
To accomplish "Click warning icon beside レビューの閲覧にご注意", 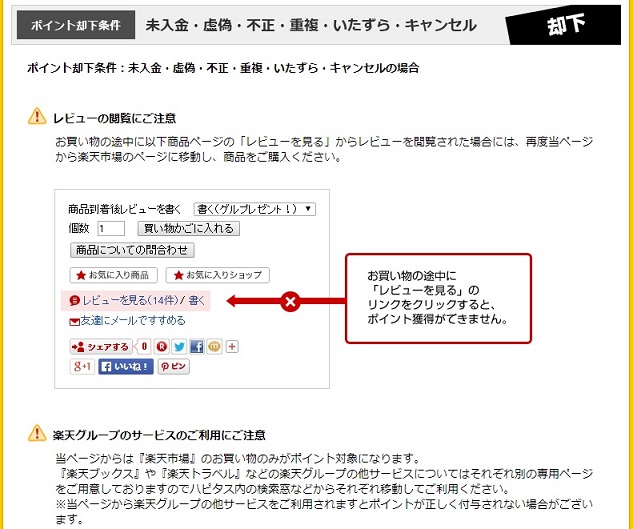I will coord(37,117).
